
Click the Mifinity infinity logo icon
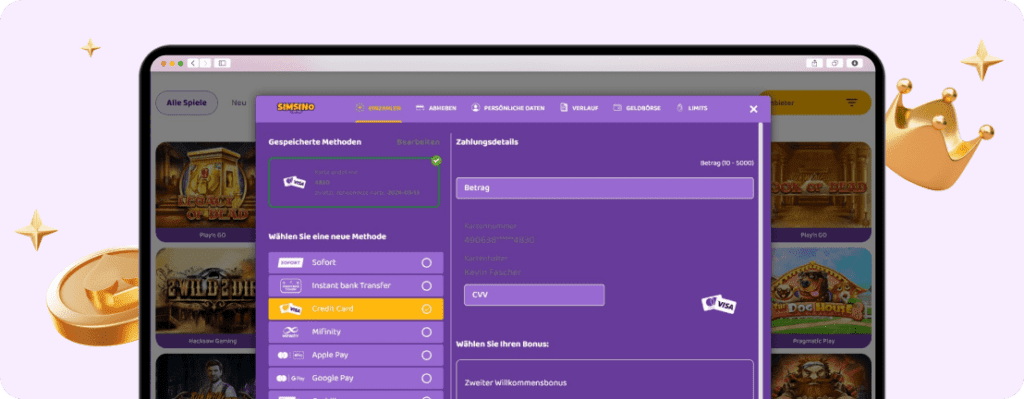(x=290, y=332)
